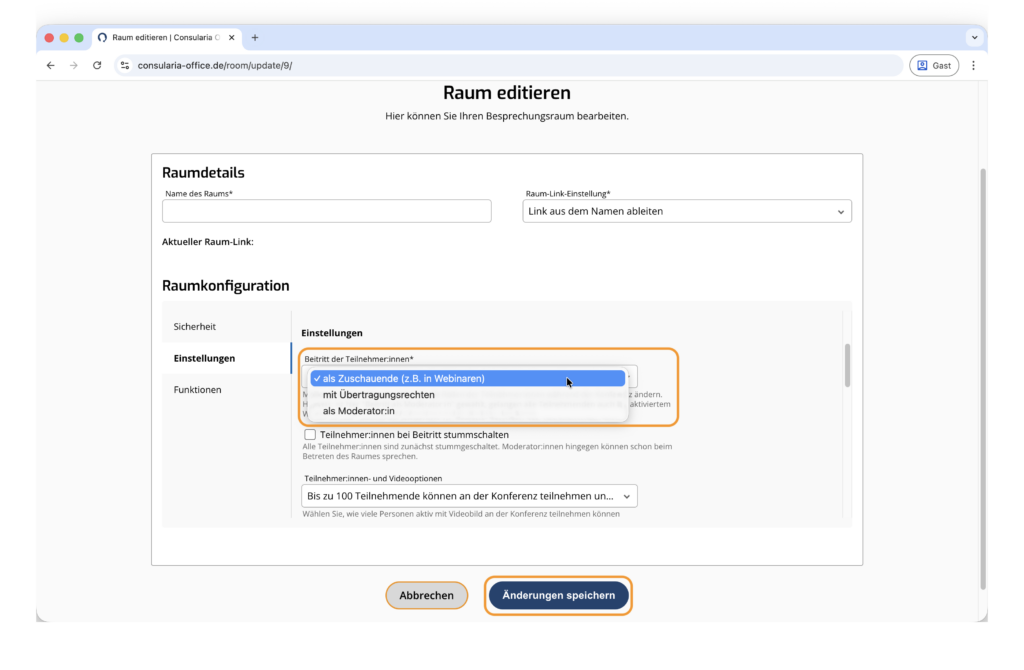This screenshot has width=1024, height=670.
Task: Click the browser back arrow
Action: pyautogui.click(x=51, y=65)
